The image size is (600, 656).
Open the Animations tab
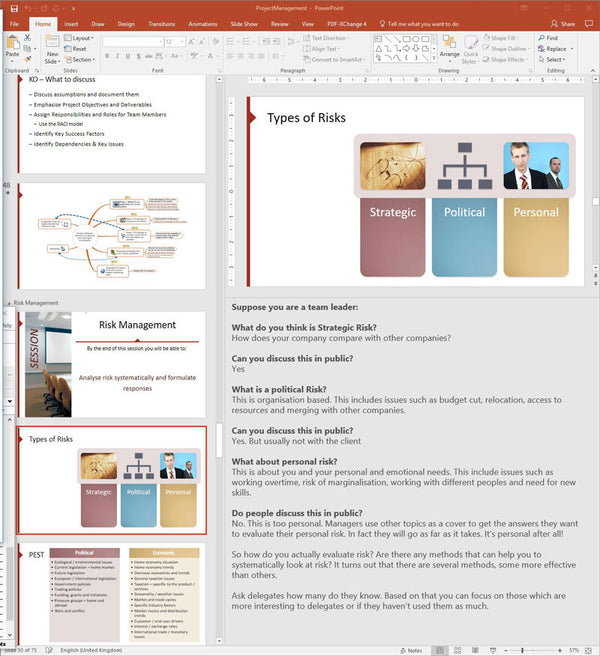203,24
